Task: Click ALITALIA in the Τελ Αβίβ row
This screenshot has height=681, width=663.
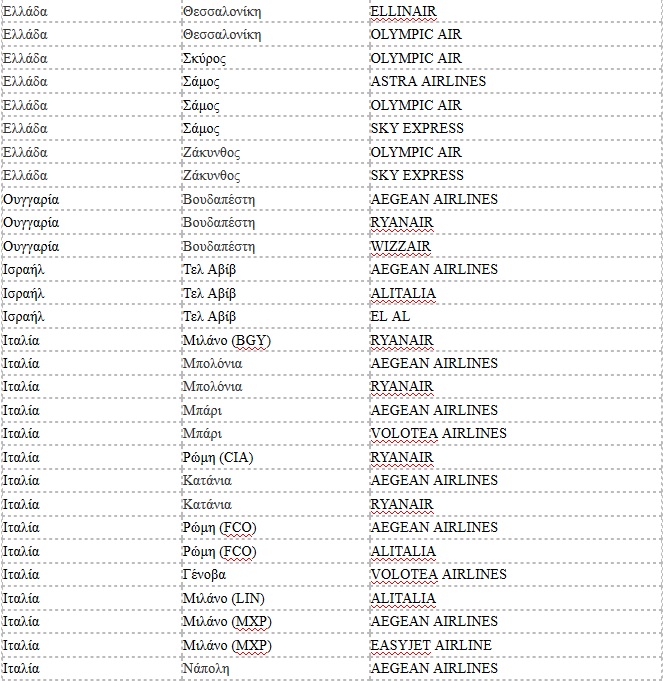Action: click(403, 293)
